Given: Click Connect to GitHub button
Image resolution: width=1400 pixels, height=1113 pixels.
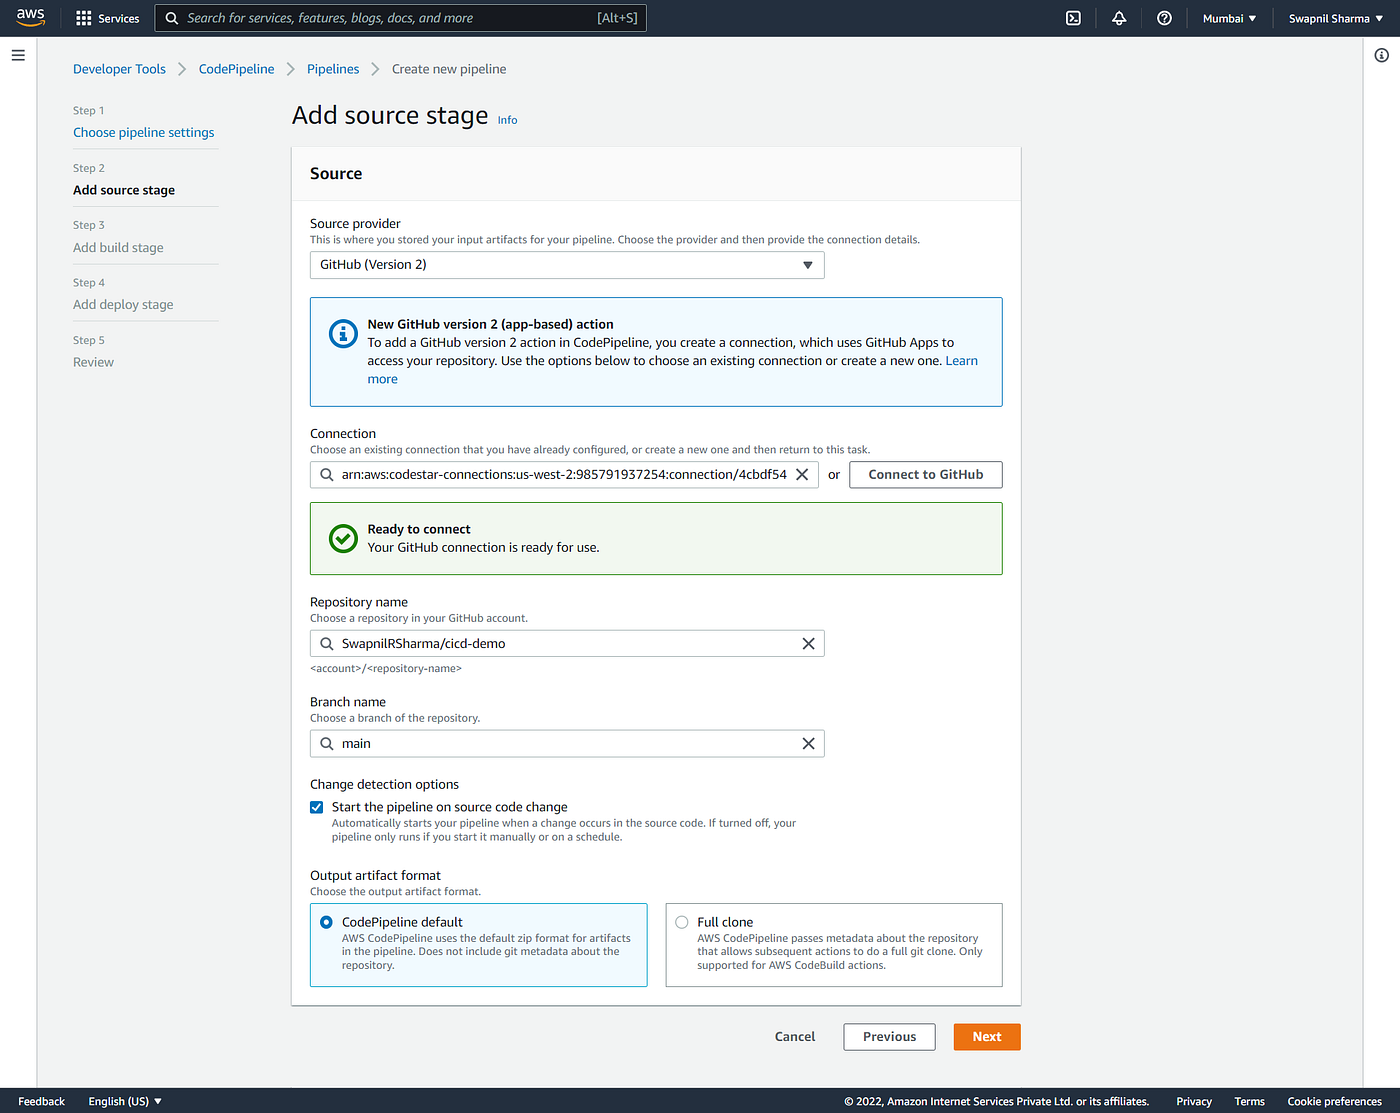Looking at the screenshot, I should coord(926,475).
